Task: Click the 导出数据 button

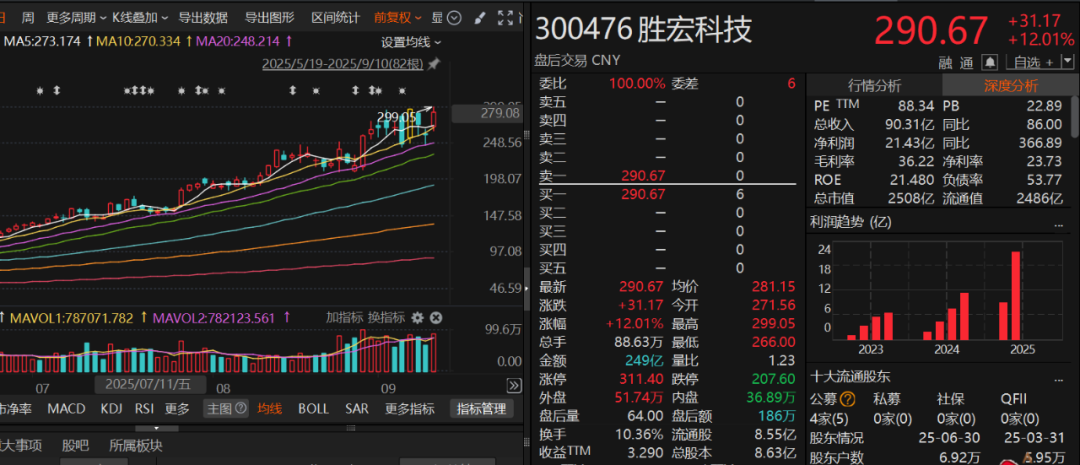Action: pyautogui.click(x=203, y=18)
